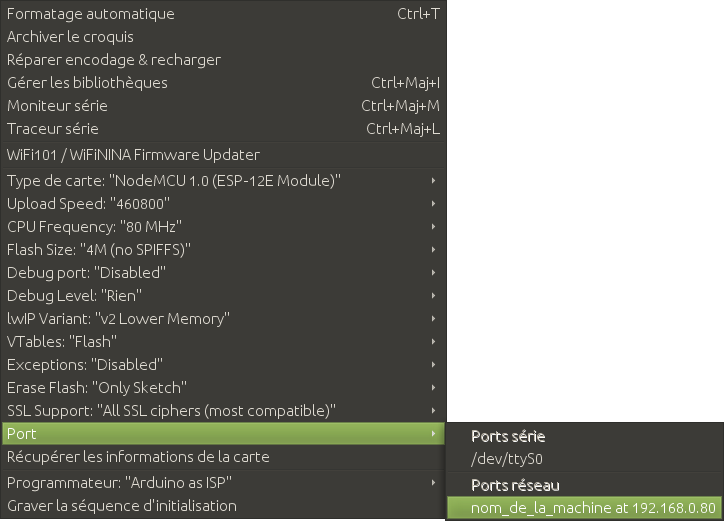This screenshot has width=724, height=521.
Task: Expand the Flash Size option
Action: point(98,250)
